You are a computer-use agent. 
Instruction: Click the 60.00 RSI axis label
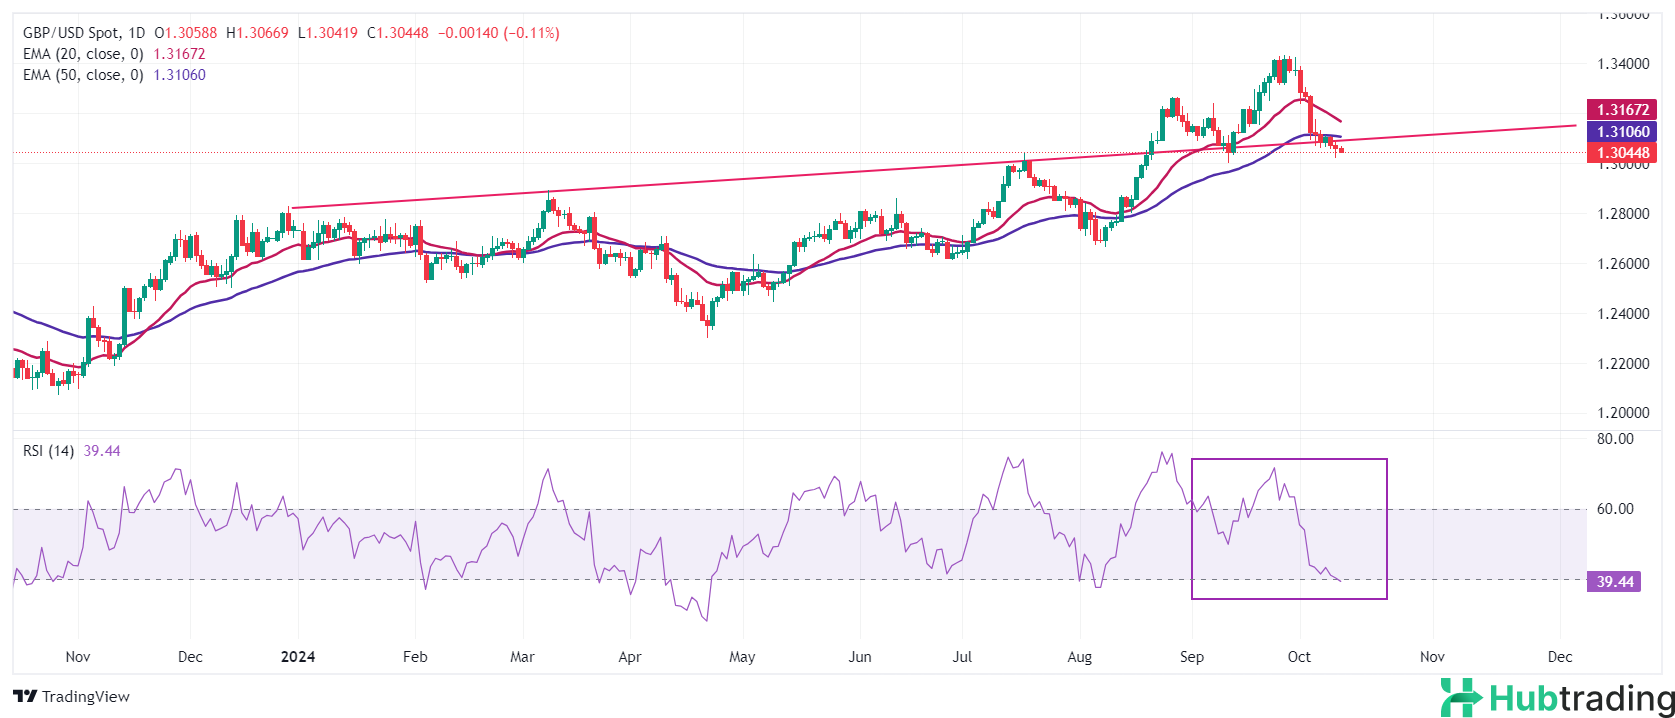click(x=1614, y=509)
